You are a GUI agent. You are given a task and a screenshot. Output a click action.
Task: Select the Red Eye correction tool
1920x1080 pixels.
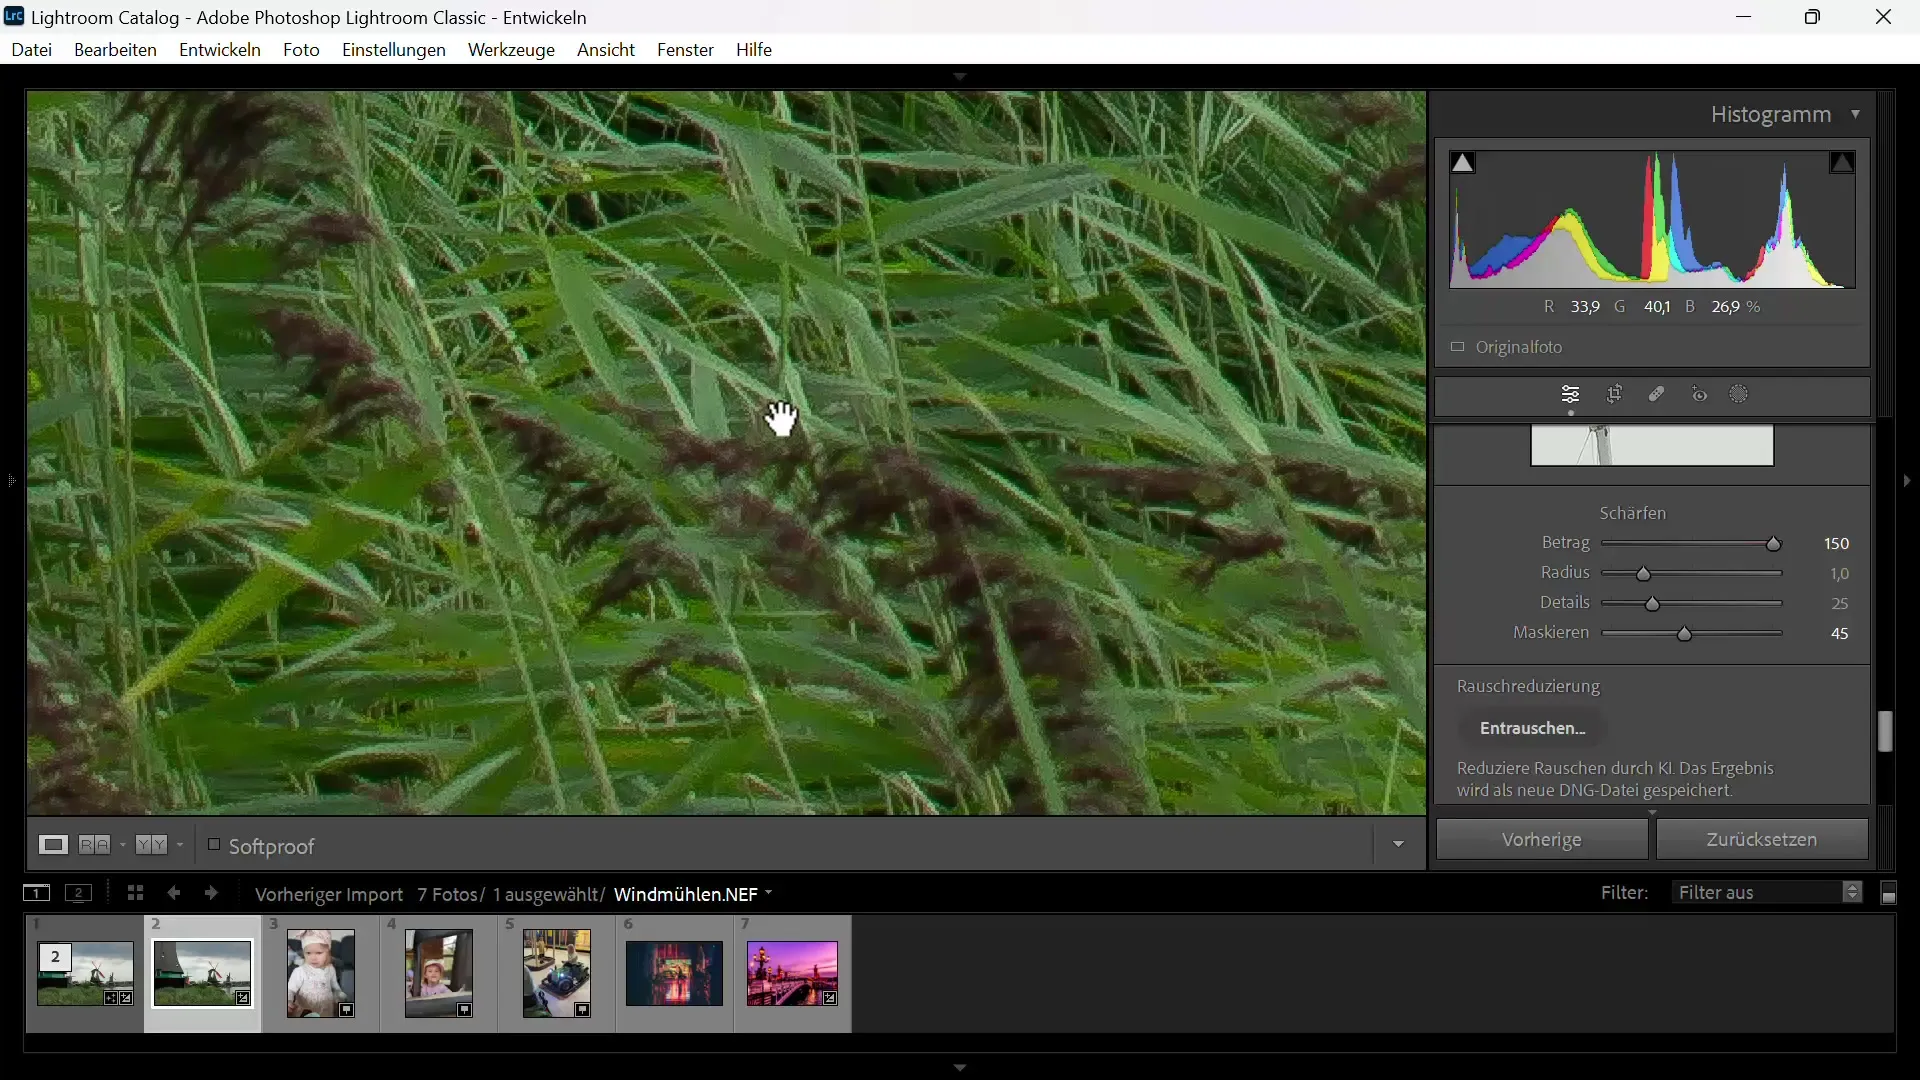coord(1700,395)
